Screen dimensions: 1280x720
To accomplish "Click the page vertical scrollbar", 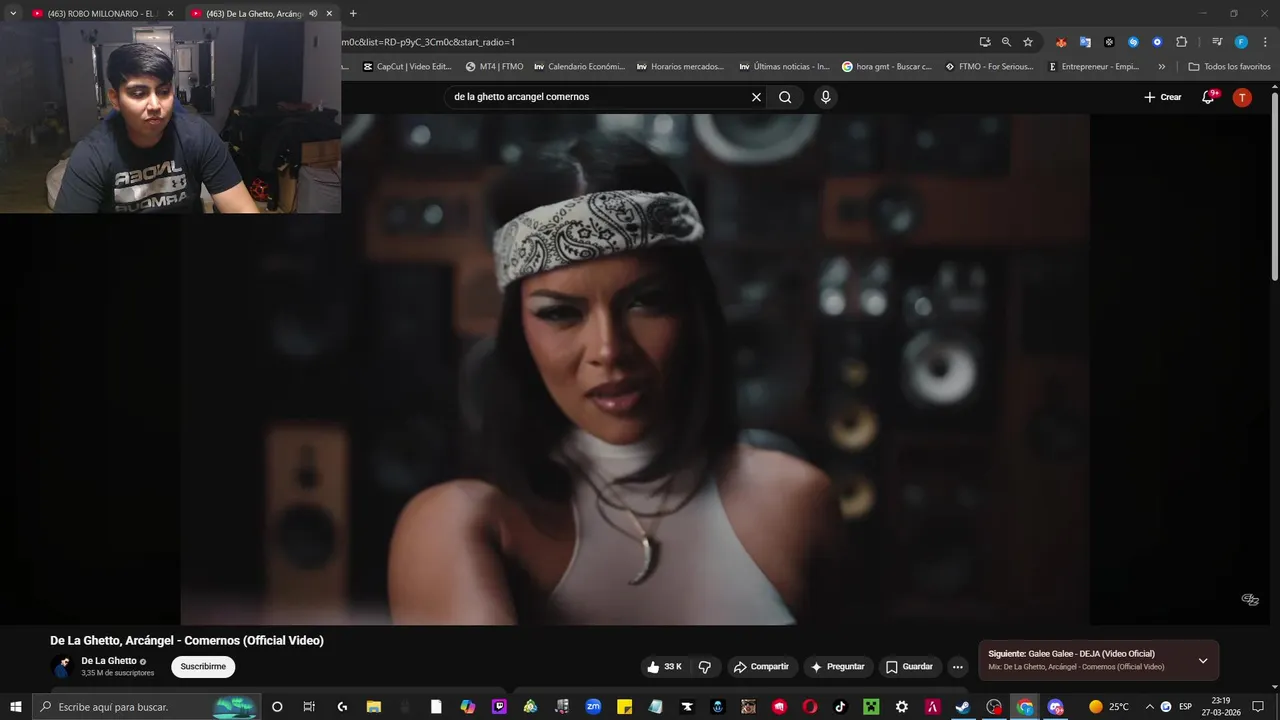I will 1275,186.
